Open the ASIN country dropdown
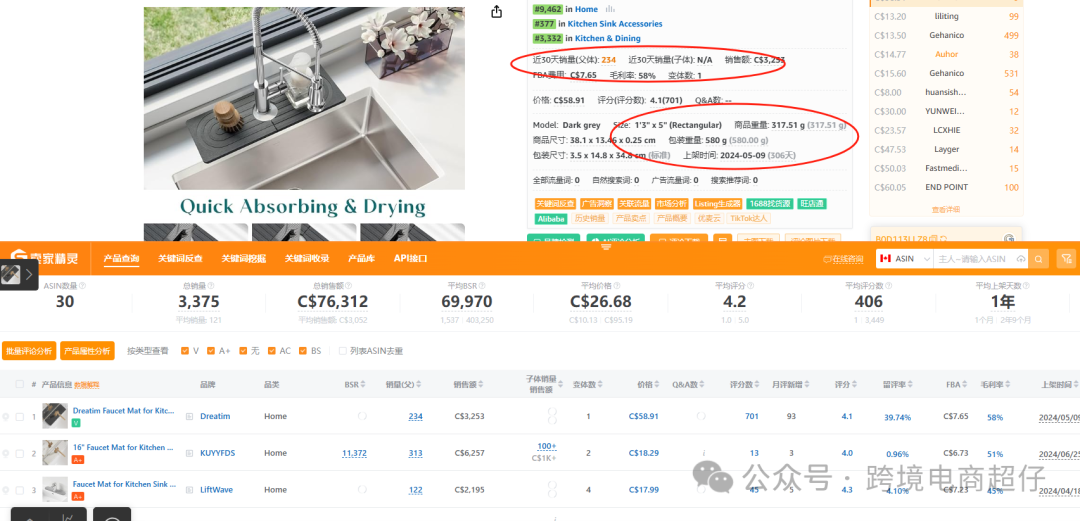The width and height of the screenshot is (1080, 521). [x=904, y=259]
